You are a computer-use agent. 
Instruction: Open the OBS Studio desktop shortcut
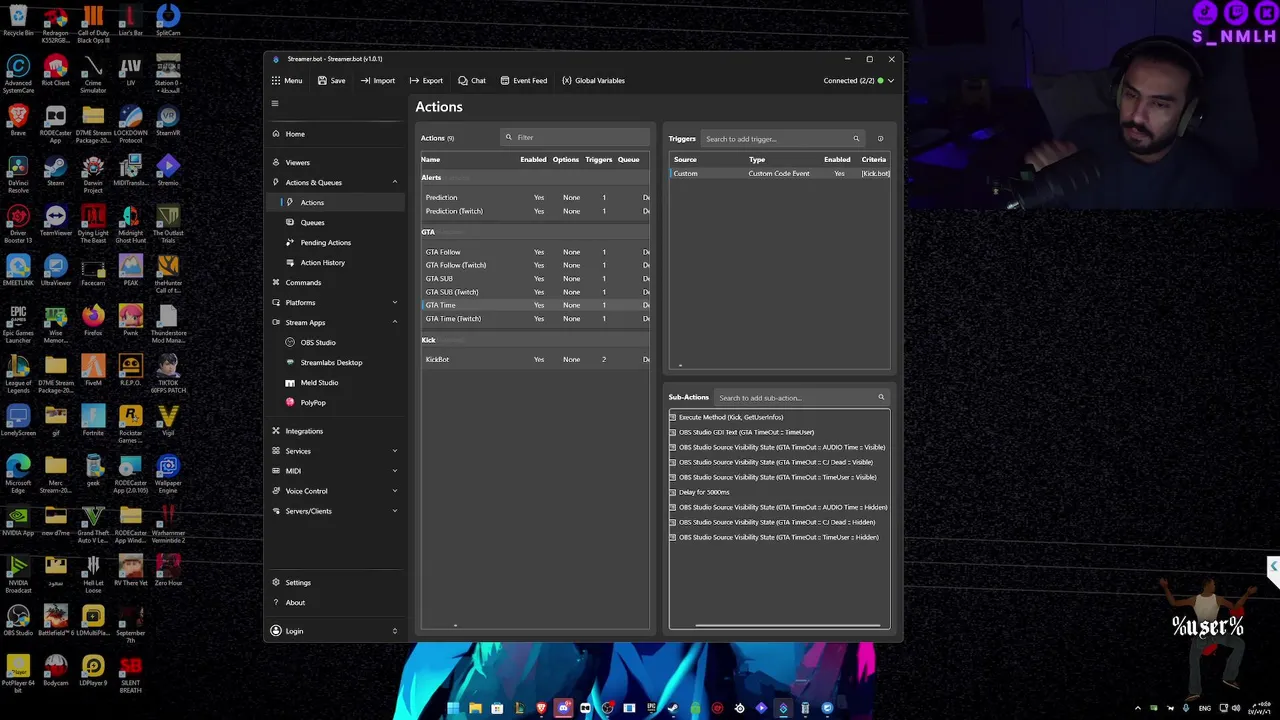18,620
